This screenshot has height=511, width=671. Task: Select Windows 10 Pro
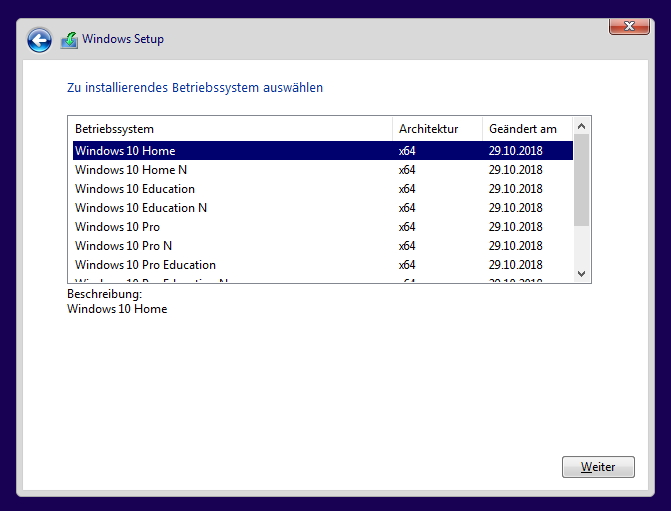coord(323,227)
